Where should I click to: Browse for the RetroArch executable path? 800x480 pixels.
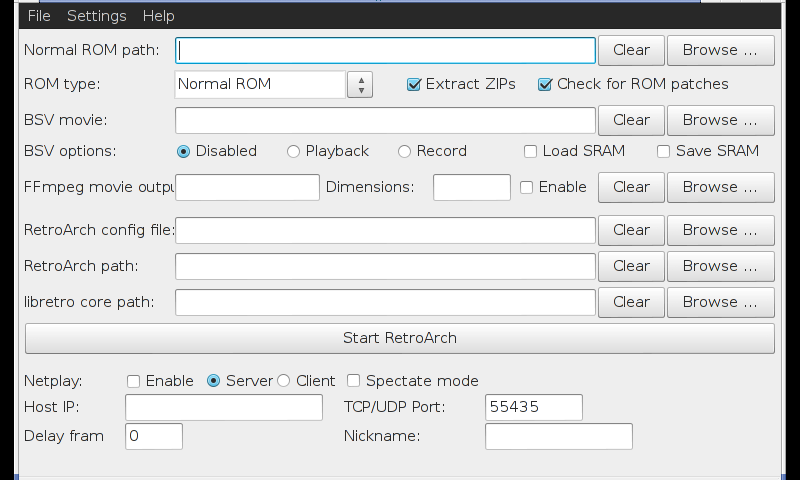(x=720, y=266)
